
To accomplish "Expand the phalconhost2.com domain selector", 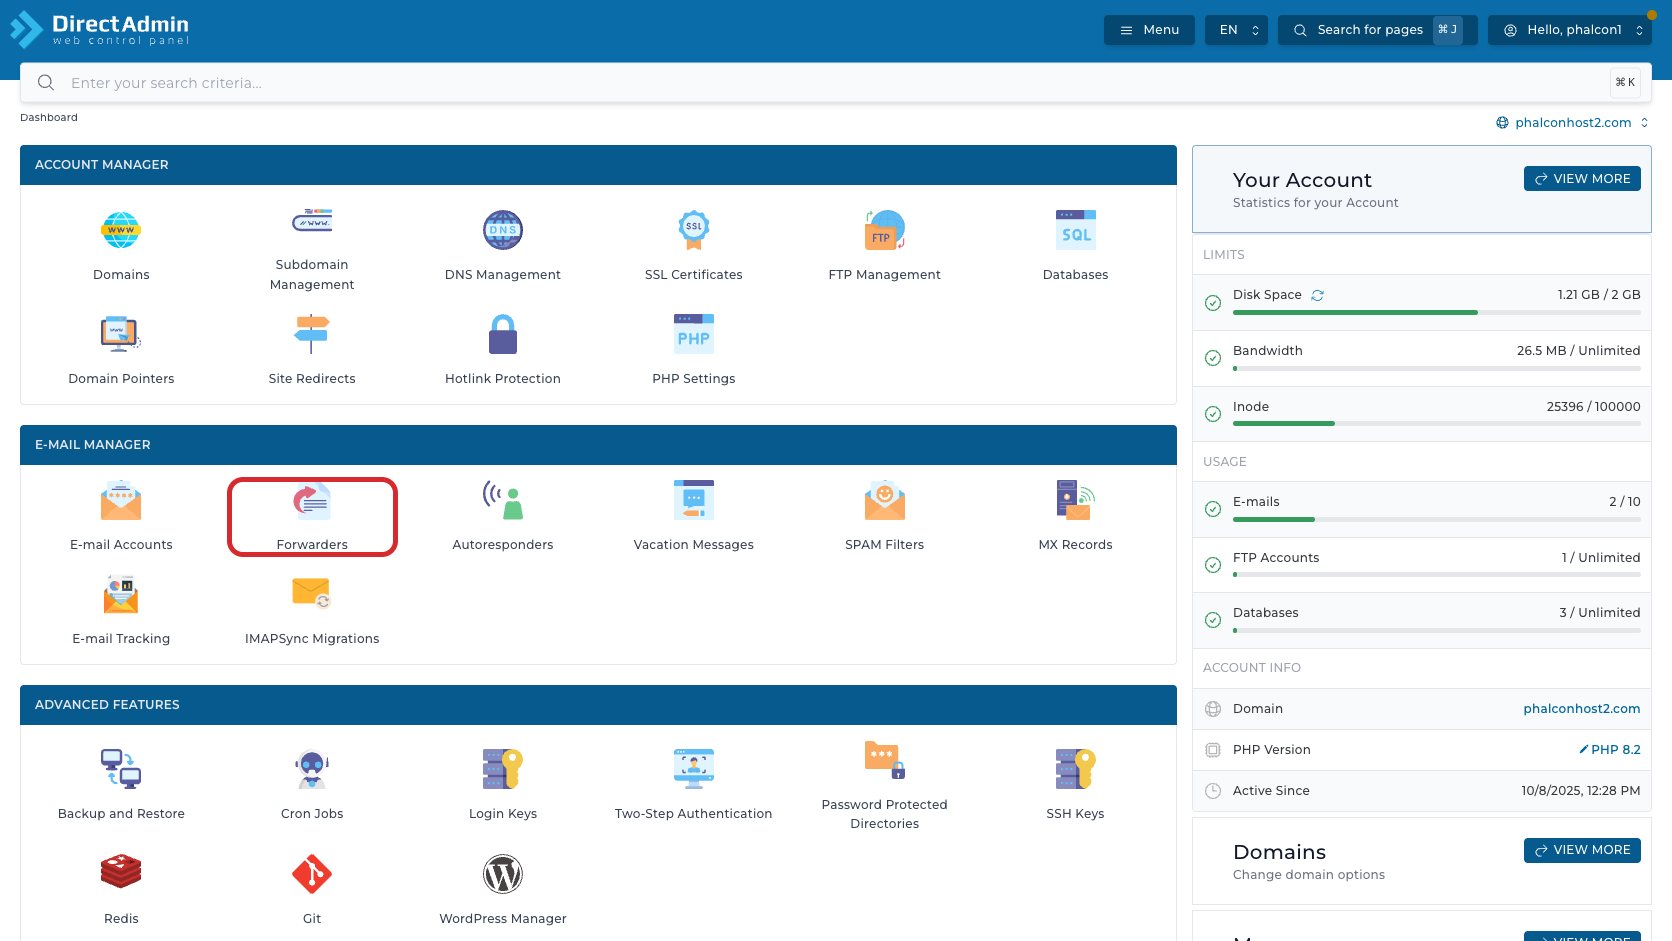I will [1572, 123].
